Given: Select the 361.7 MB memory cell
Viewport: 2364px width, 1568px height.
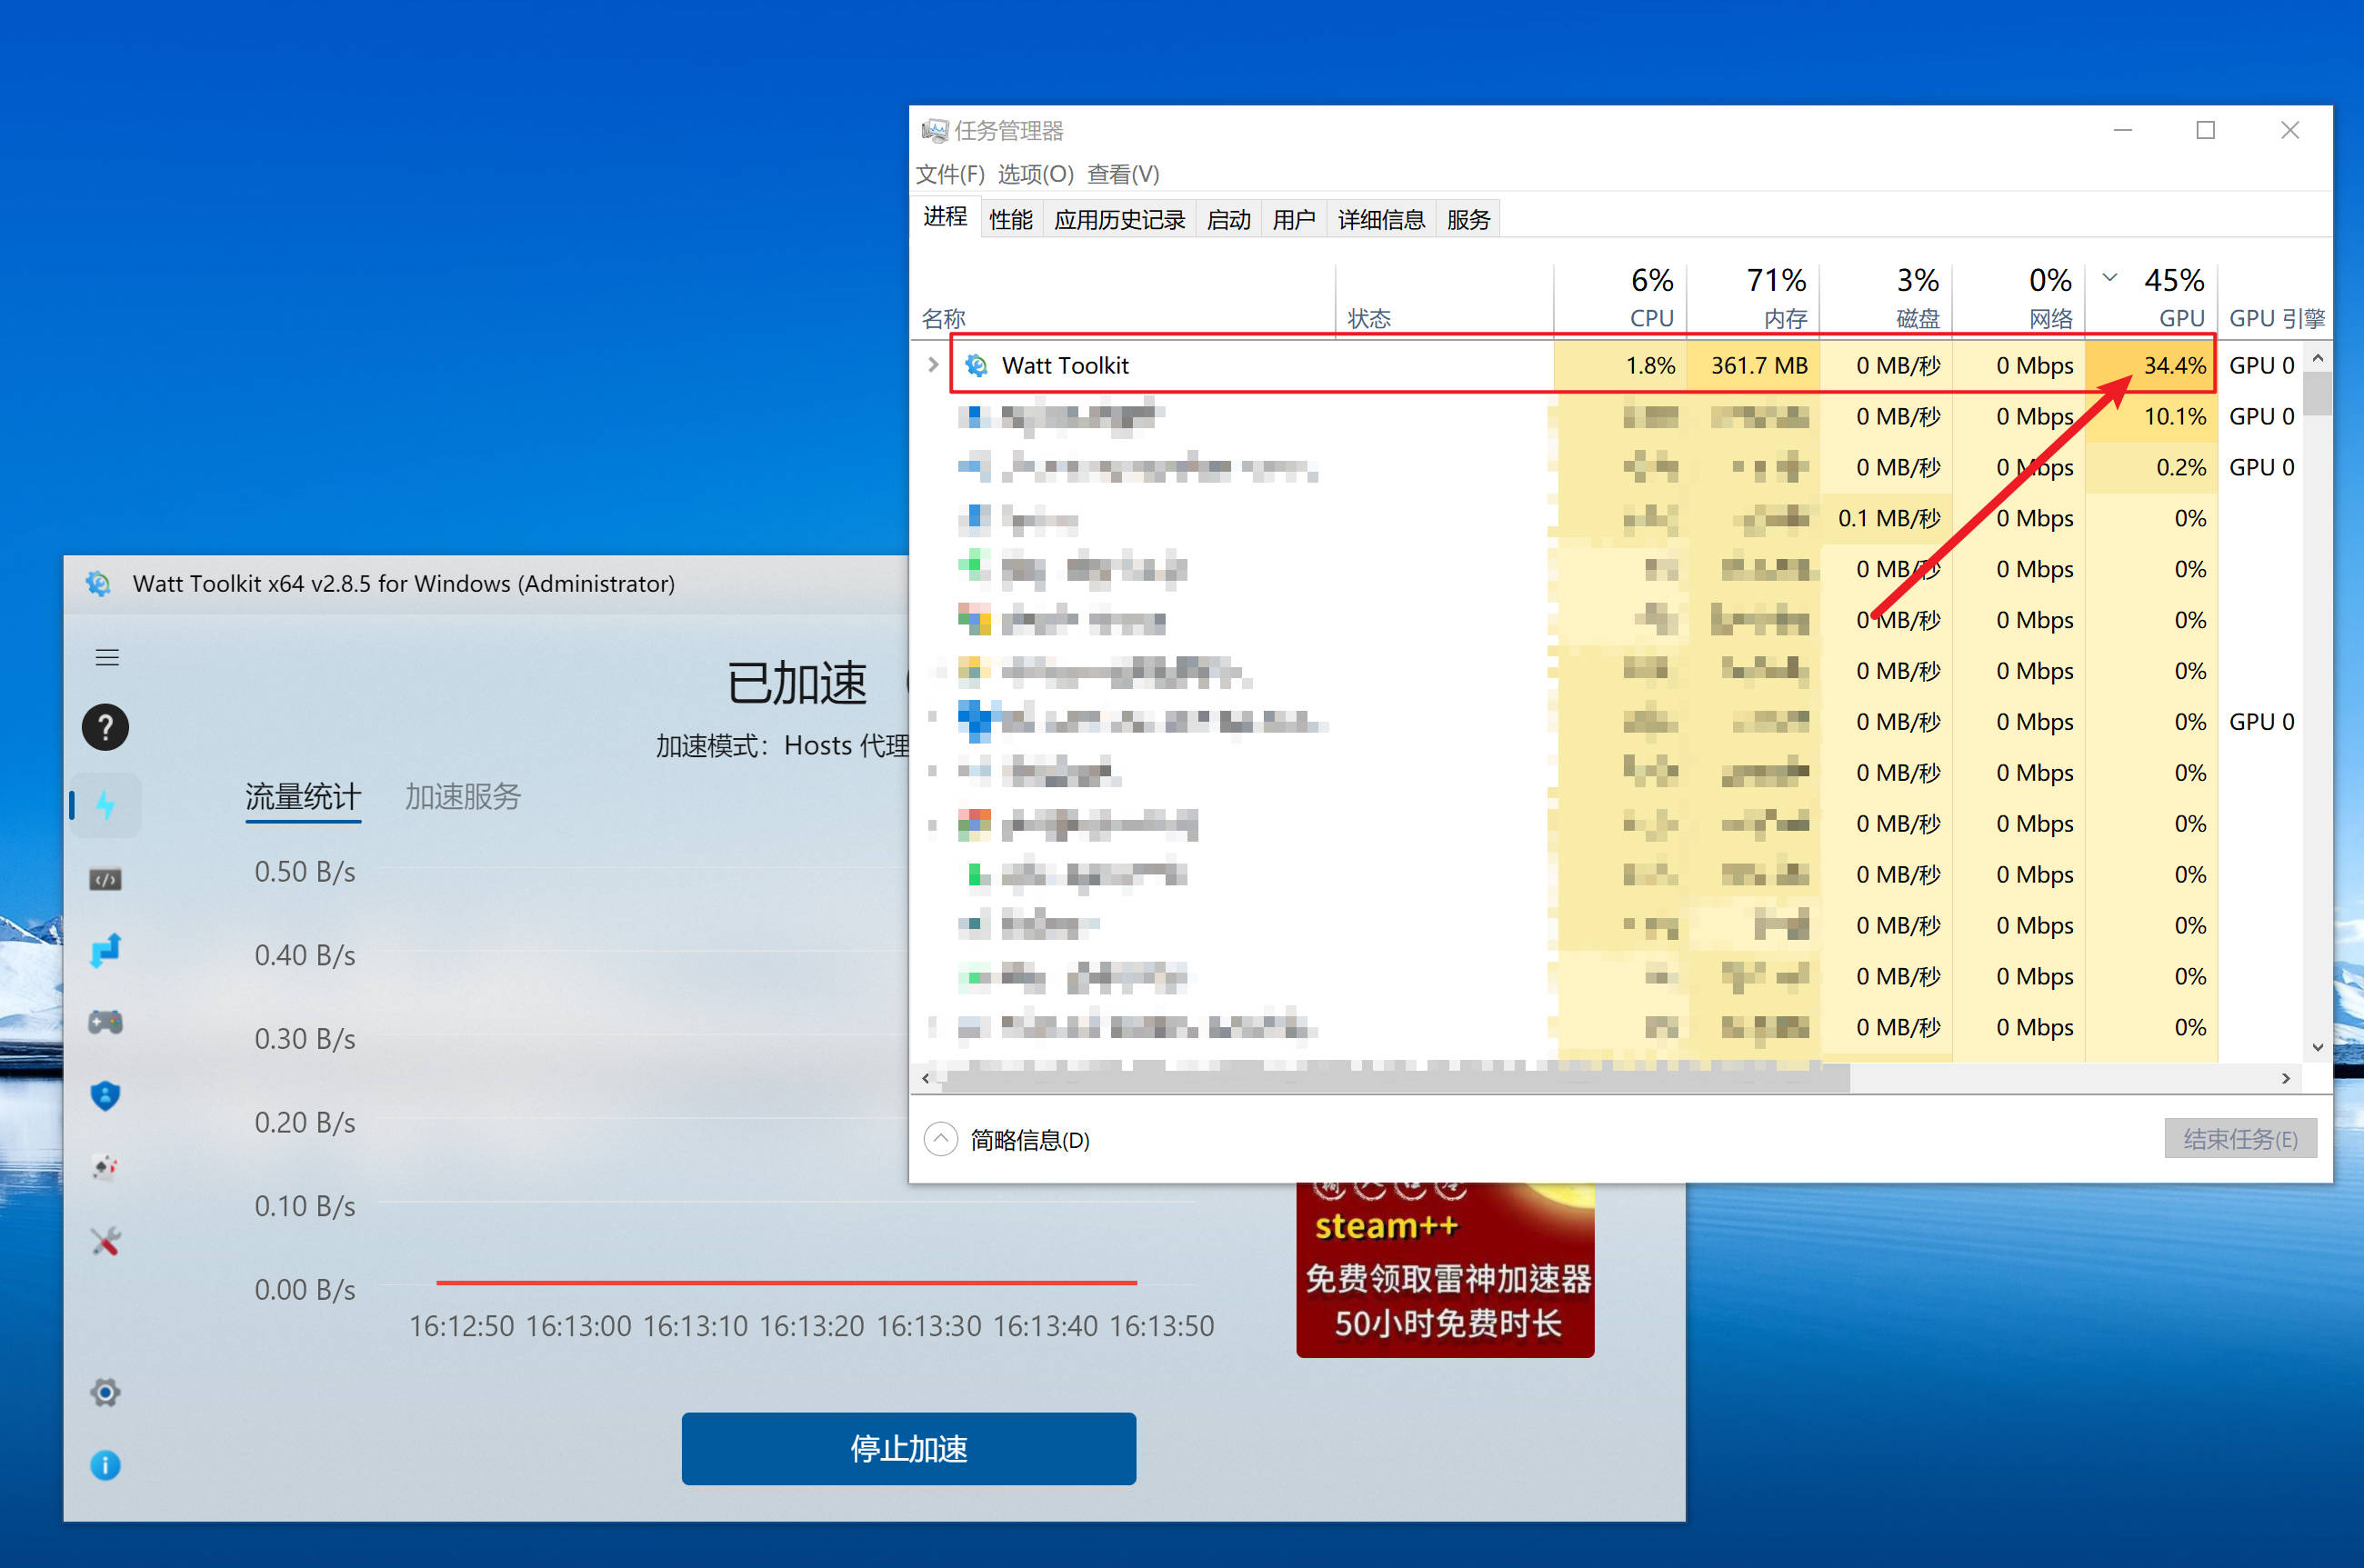Looking at the screenshot, I should click(1753, 365).
